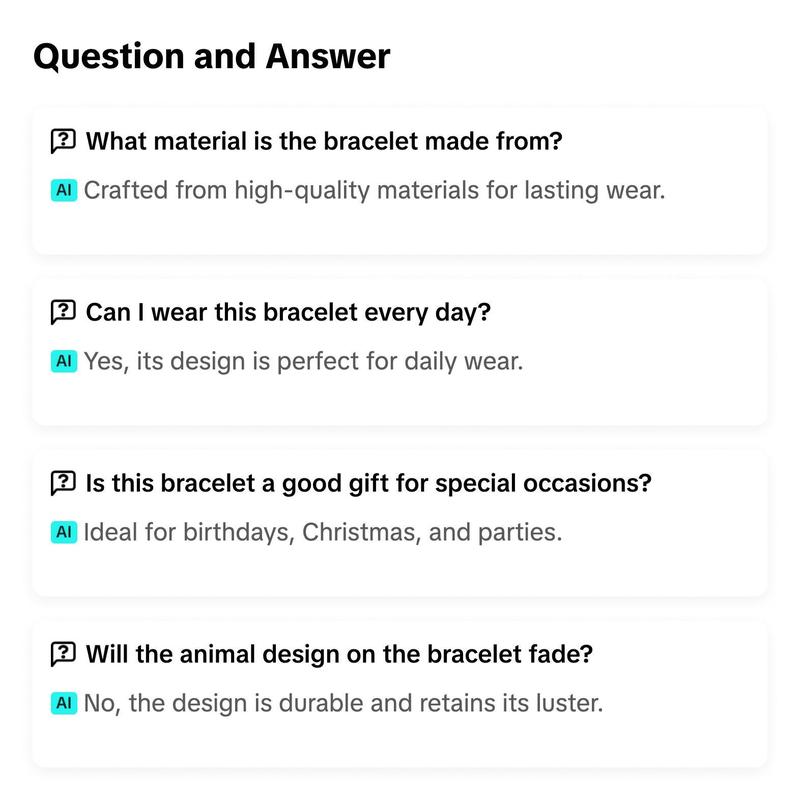The width and height of the screenshot is (800, 800).
Task: Select question about gift for special occasions
Action: pyautogui.click(x=368, y=483)
